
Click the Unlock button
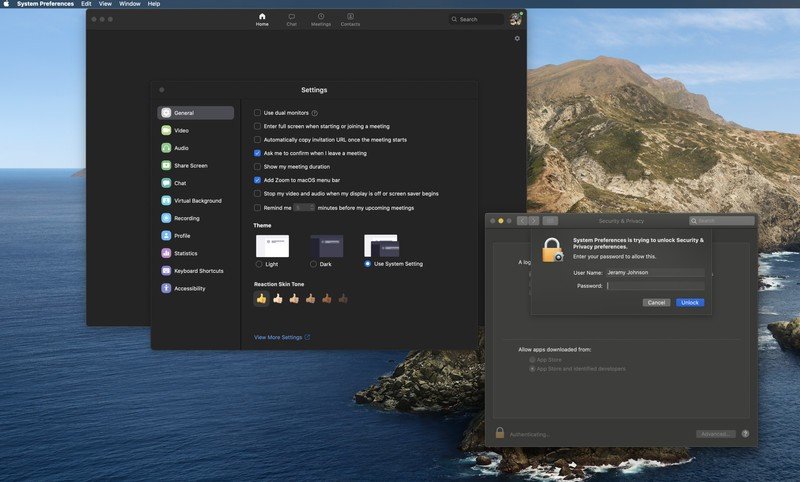tap(690, 302)
